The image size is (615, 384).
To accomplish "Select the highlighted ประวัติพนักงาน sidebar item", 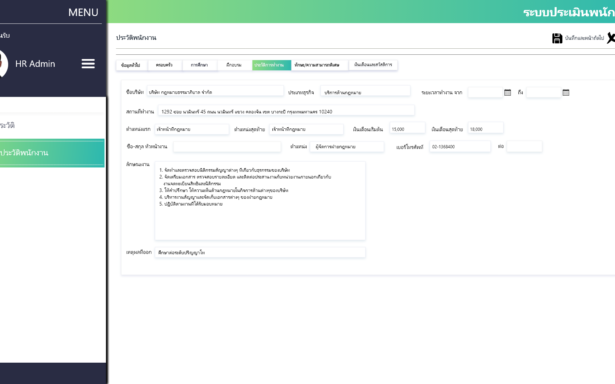I will coord(52,153).
